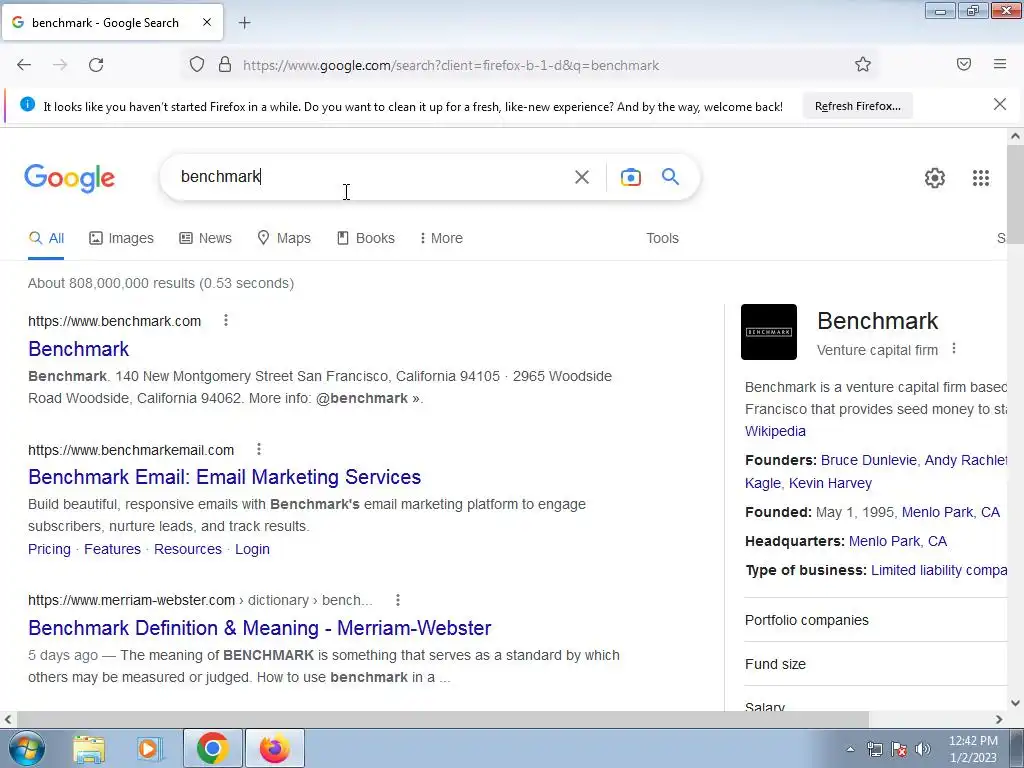
Task: Switch to Books results tab
Action: (x=366, y=238)
